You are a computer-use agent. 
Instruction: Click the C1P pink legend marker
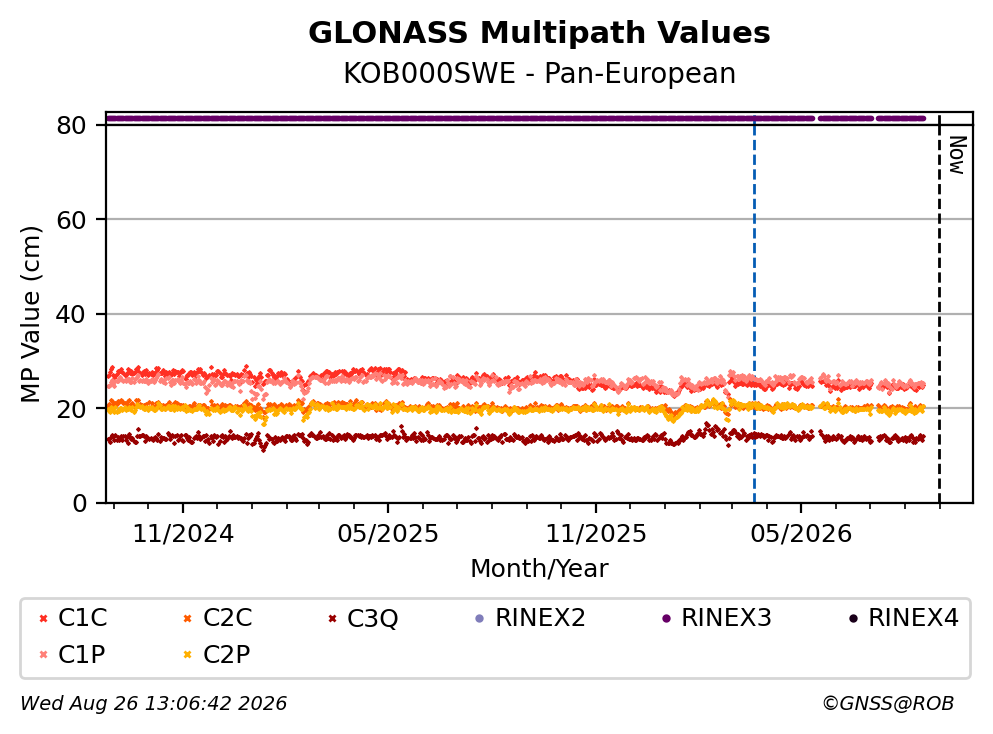(44, 655)
